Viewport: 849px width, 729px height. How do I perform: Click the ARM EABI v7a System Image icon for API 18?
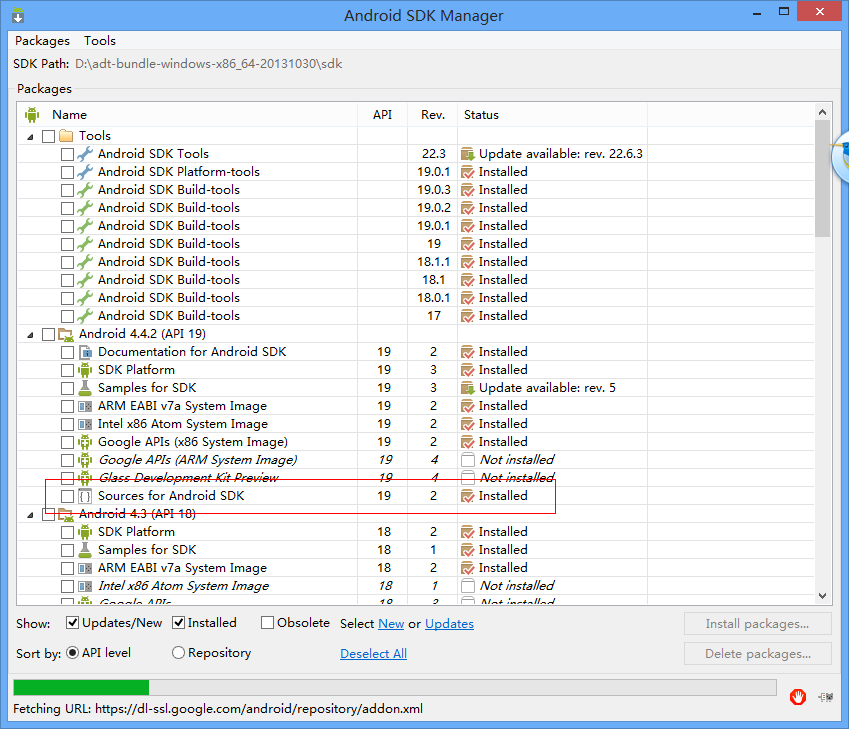click(85, 568)
